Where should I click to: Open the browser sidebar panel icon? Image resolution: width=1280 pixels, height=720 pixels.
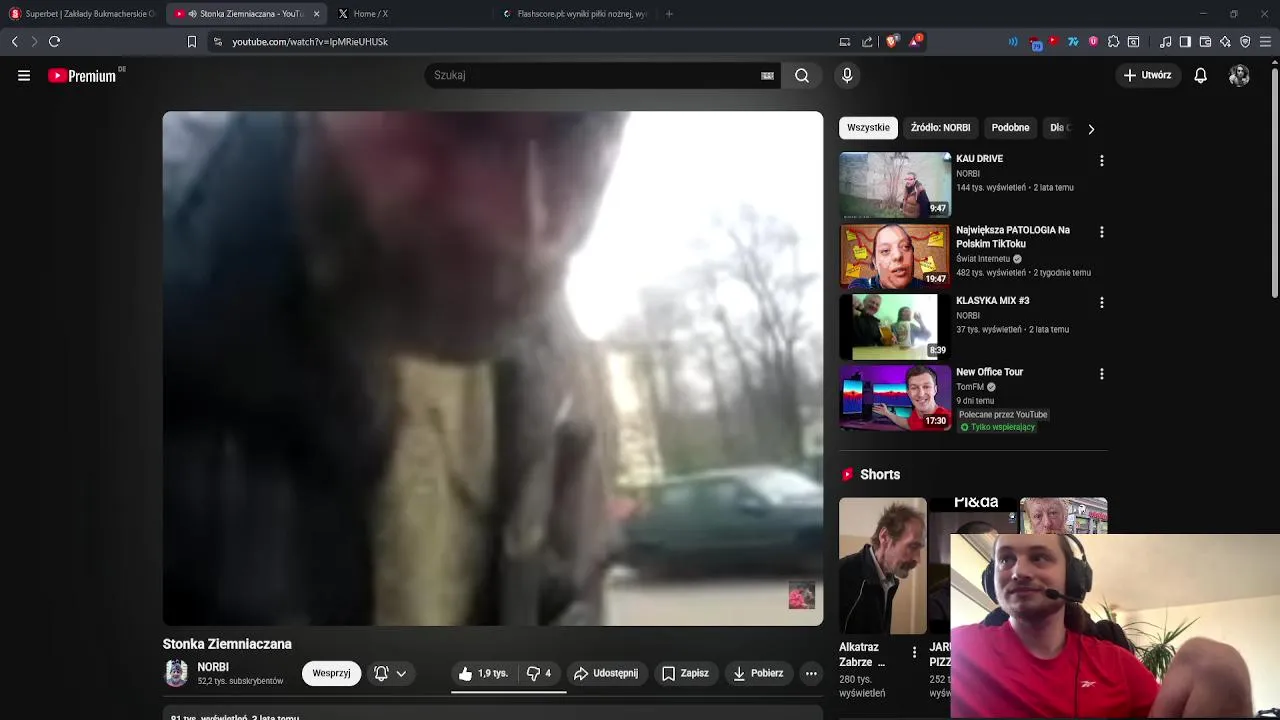coord(1185,42)
